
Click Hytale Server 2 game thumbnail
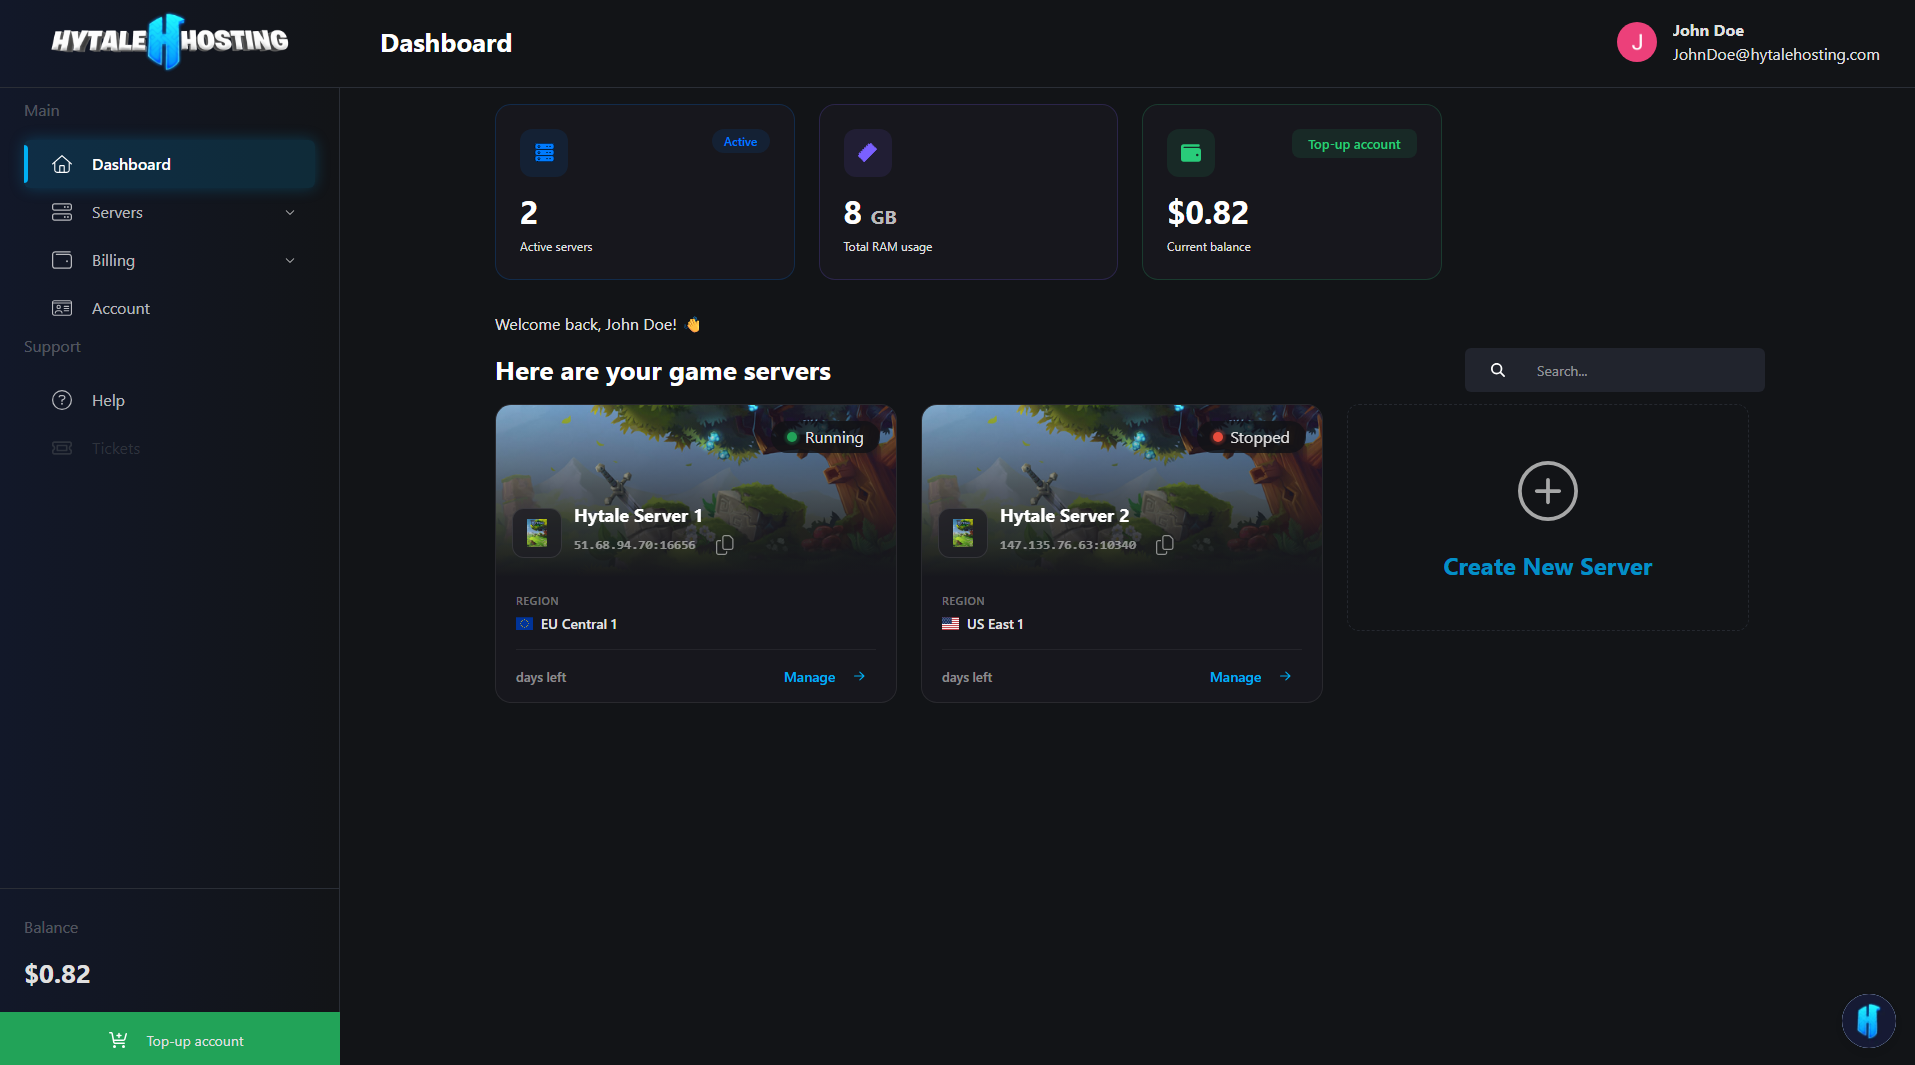[x=963, y=533]
